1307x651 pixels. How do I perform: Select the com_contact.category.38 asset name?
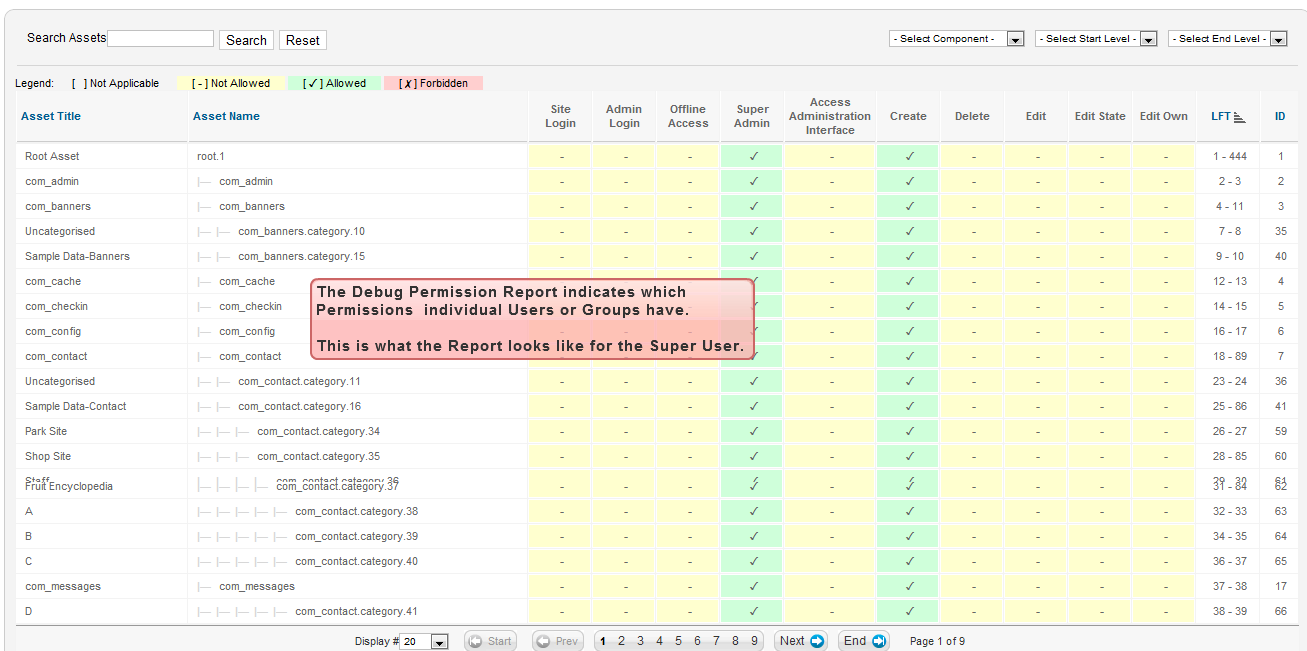(x=357, y=511)
